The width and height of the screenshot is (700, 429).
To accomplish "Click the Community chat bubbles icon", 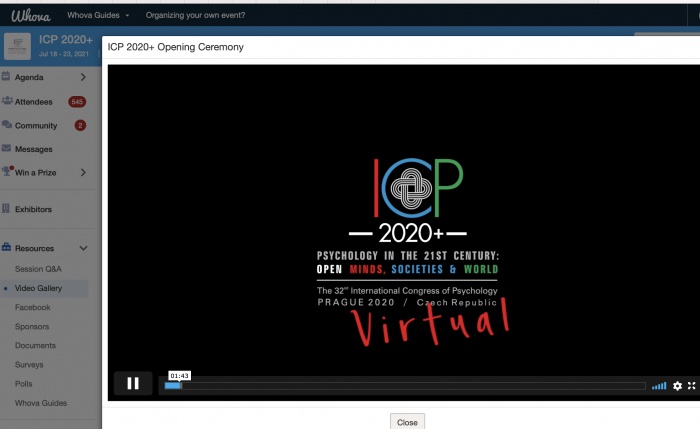I will 7,124.
